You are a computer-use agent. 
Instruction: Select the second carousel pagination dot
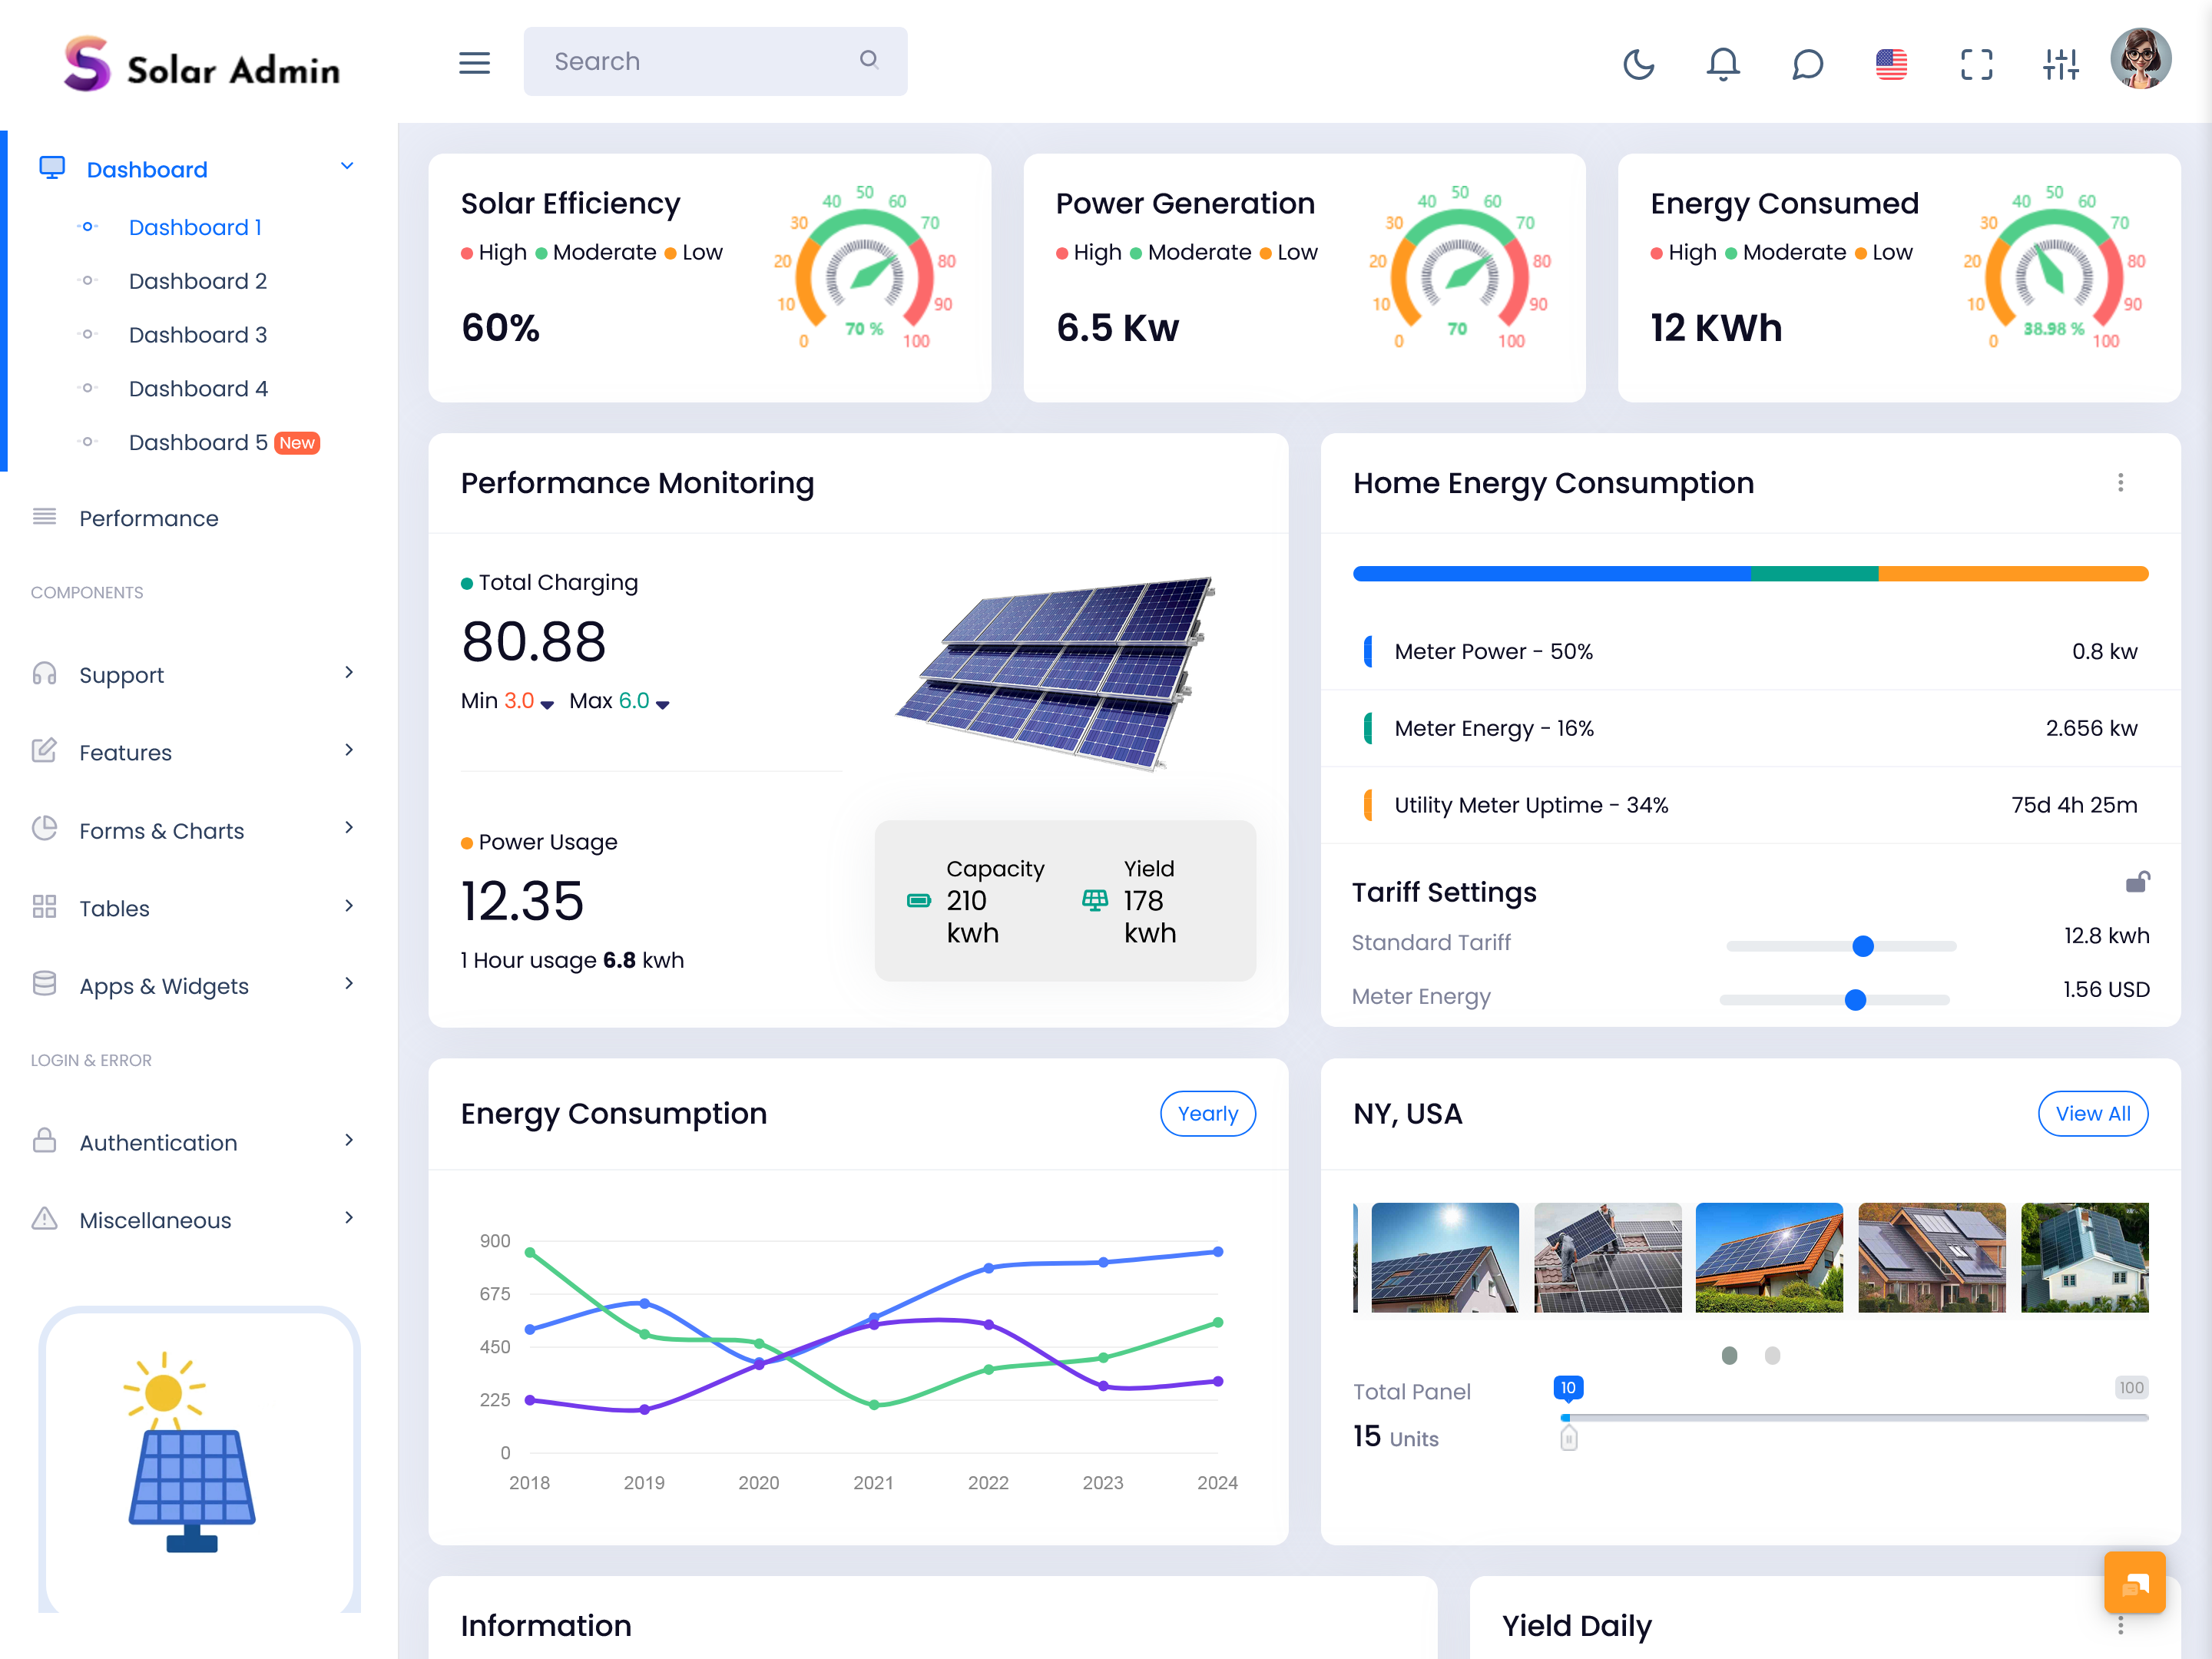pos(1772,1355)
